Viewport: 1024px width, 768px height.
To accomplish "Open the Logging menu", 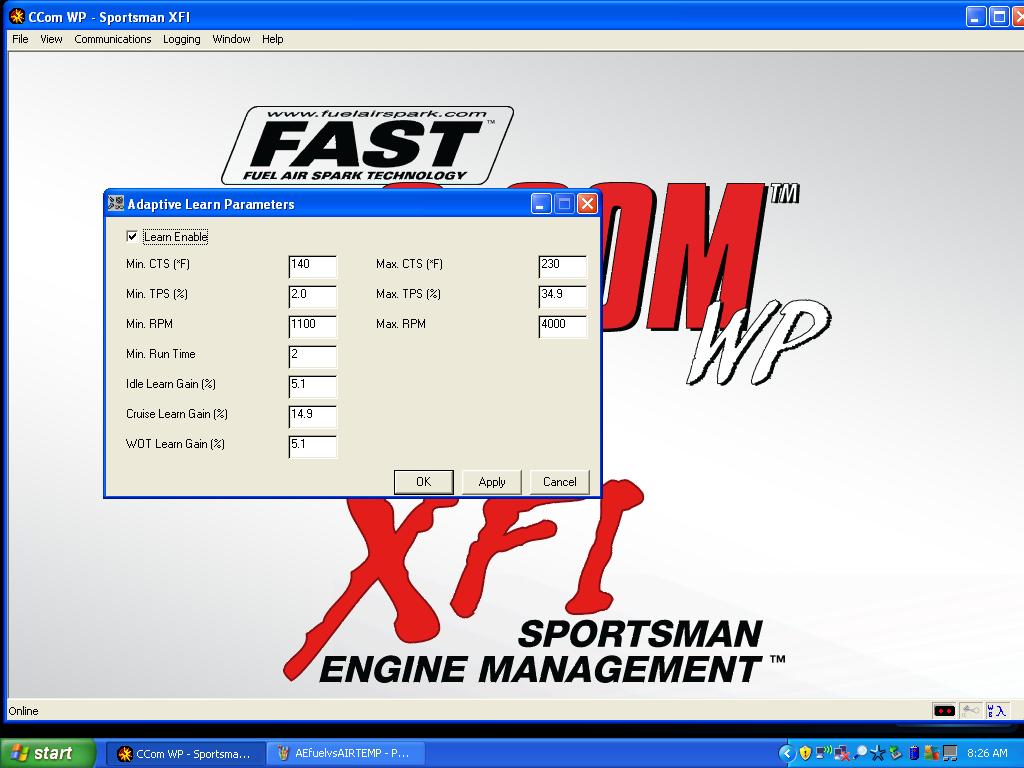I will click(x=182, y=39).
